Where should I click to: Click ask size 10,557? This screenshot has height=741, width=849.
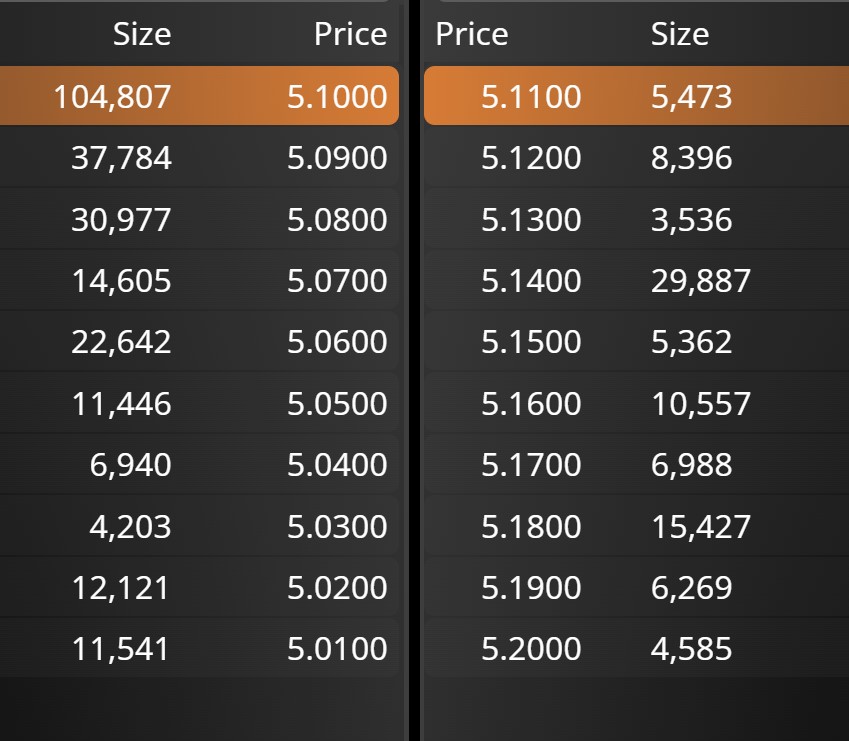(700, 404)
